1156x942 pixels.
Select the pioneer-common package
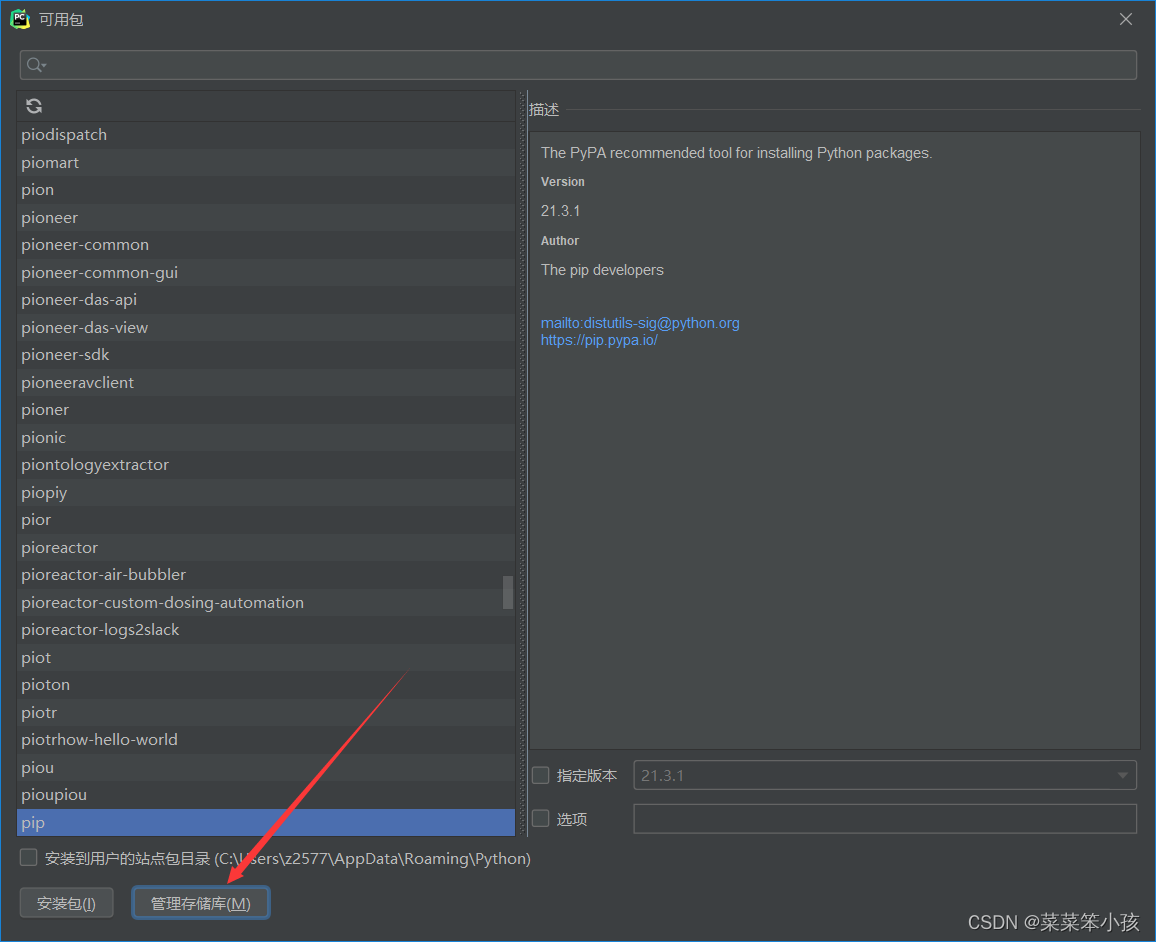(x=265, y=245)
